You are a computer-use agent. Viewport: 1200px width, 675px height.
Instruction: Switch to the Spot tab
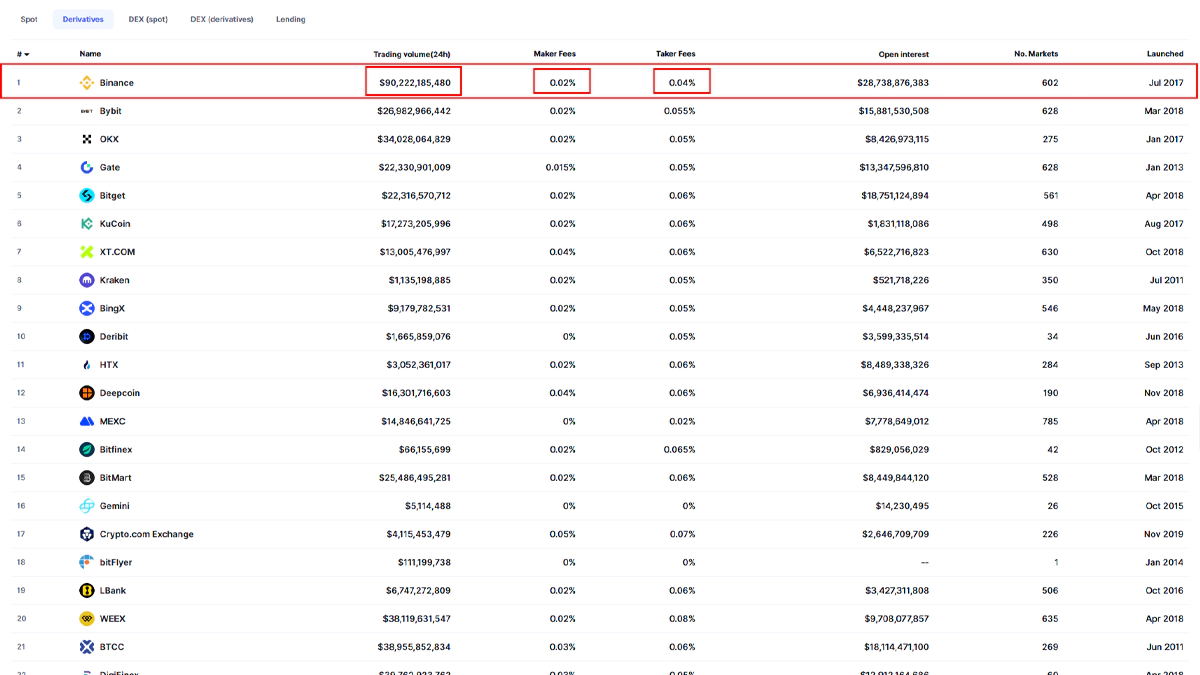click(x=29, y=19)
